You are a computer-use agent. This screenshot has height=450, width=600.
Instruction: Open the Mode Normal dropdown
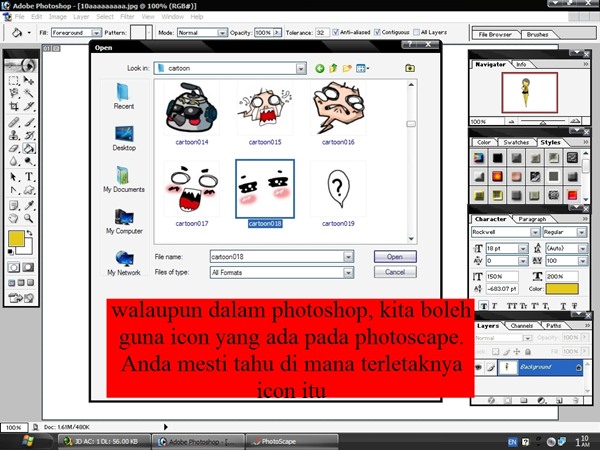tap(222, 33)
